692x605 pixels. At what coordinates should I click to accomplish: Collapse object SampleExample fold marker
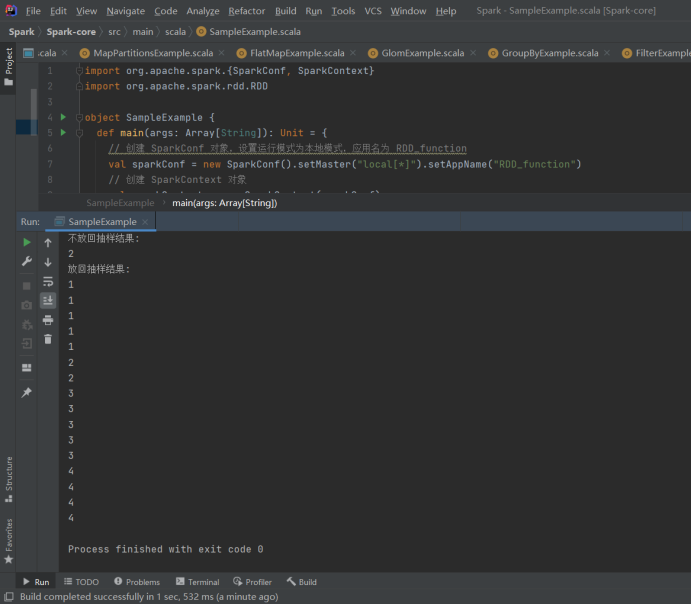79,117
